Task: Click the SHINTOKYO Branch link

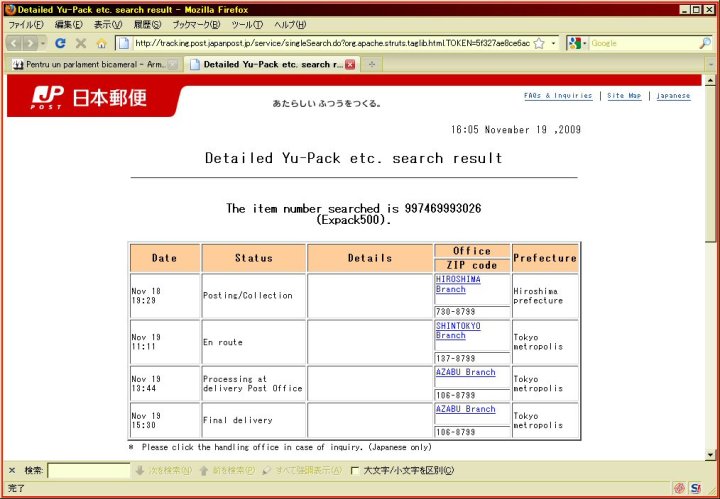Action: tap(458, 330)
